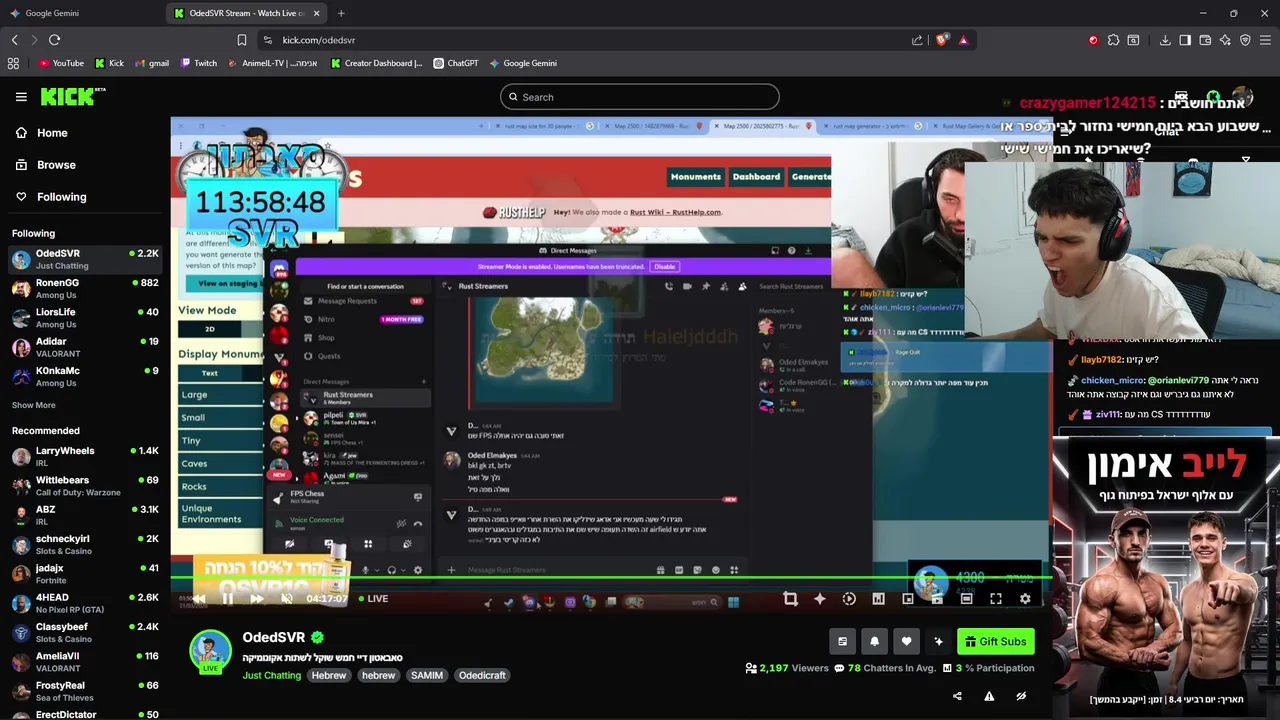Open recommended AmeliaVII channel
This screenshot has width=1280, height=720.
tap(84, 662)
